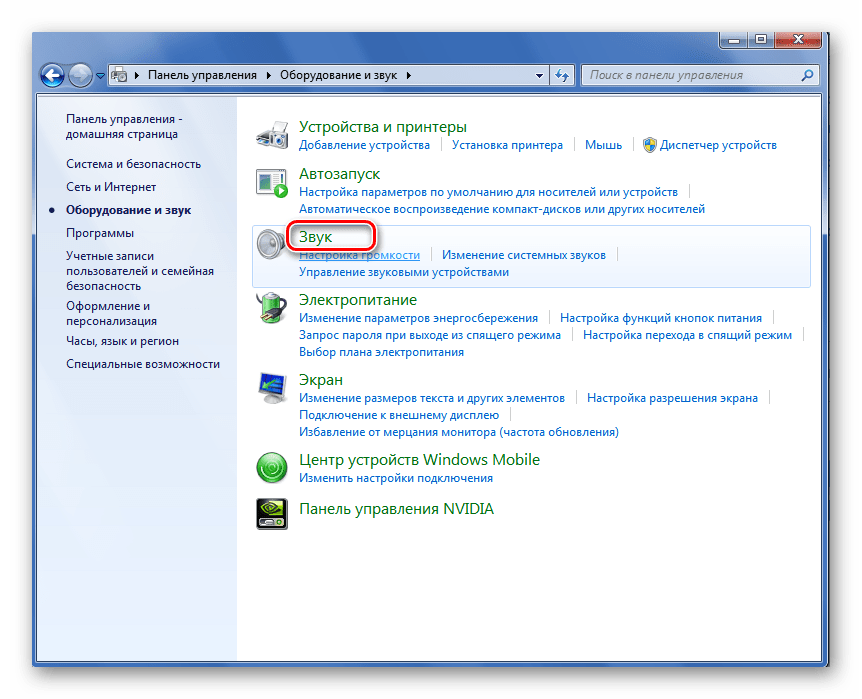Open the AutoPlay category icon
Viewport: 862px width, 699px height.
click(272, 183)
